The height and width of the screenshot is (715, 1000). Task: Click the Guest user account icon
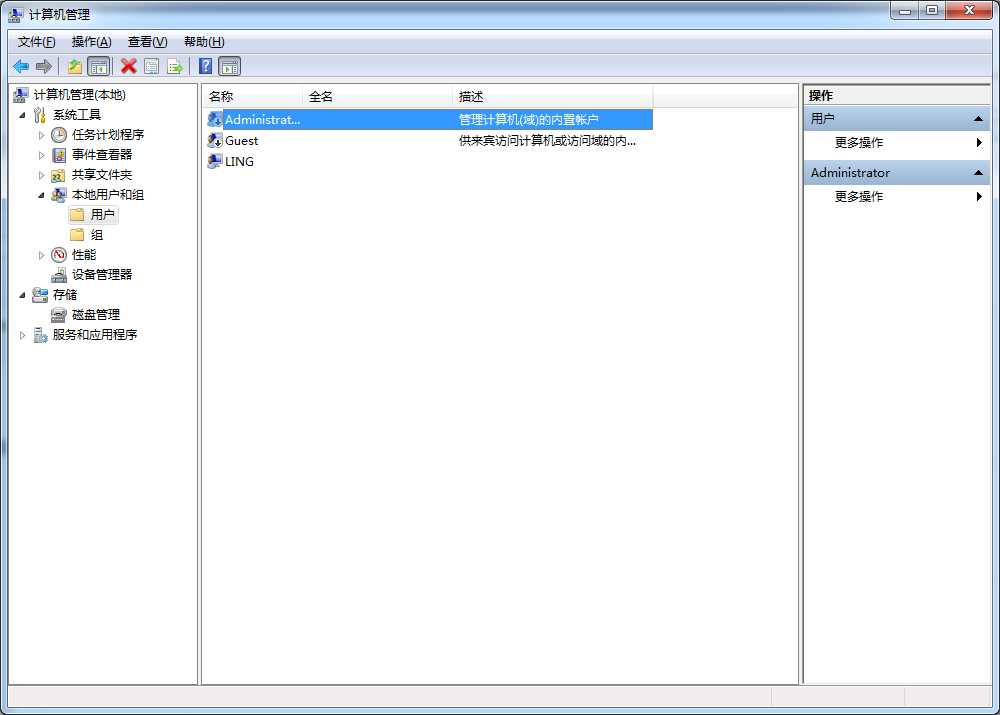pos(215,140)
